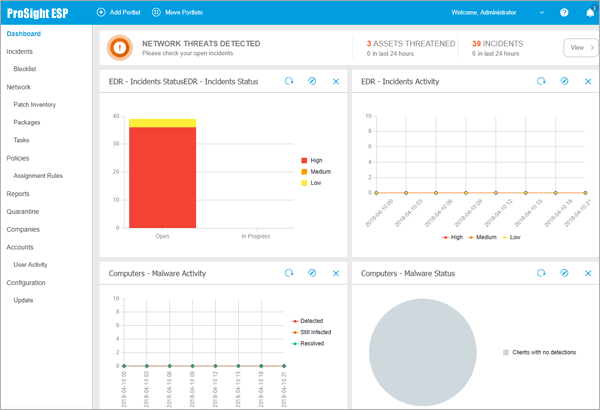
Task: Toggle the Resolved series legend
Action: pyautogui.click(x=308, y=343)
